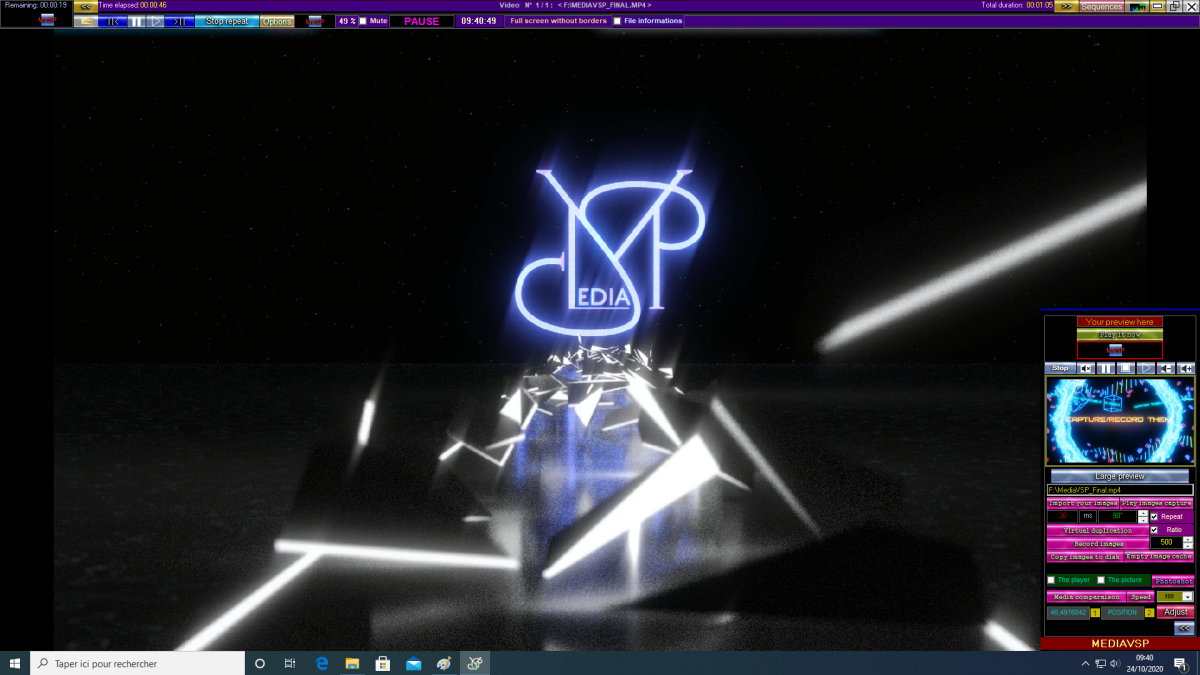Image resolution: width=1200 pixels, height=675 pixels.
Task: Enable the File informations checkbox
Action: click(617, 21)
